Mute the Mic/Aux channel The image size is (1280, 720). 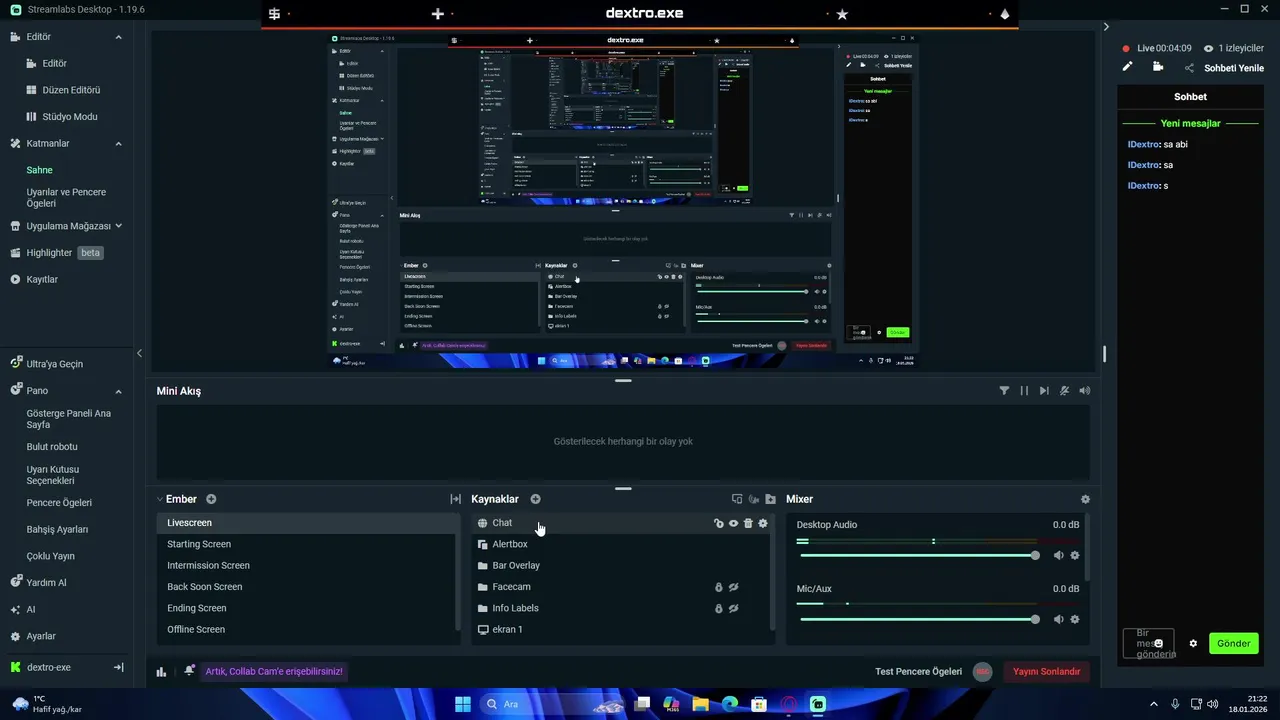1059,619
